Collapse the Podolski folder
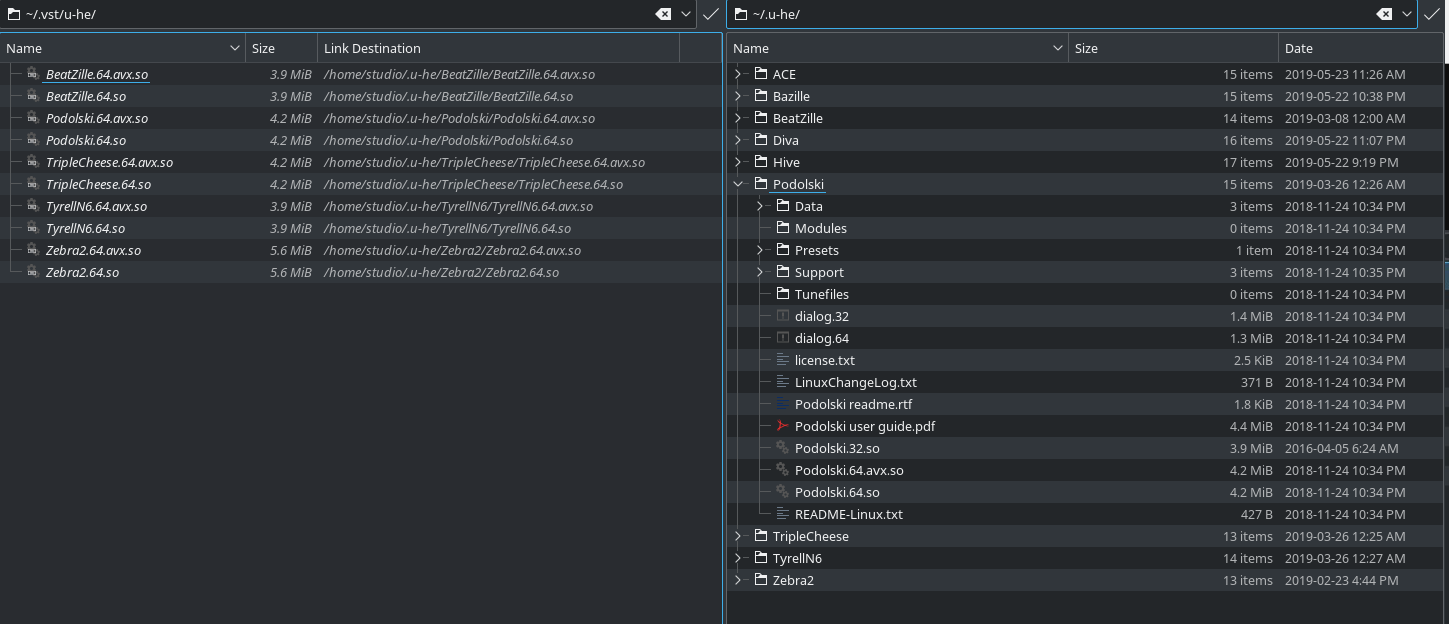The height and width of the screenshot is (624, 1449). coord(738,184)
